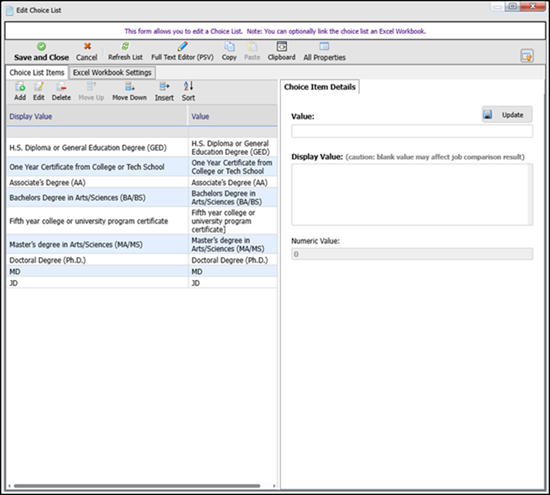This screenshot has width=550, height=495.
Task: Refresh the list via Refresh List icon
Action: point(125,46)
